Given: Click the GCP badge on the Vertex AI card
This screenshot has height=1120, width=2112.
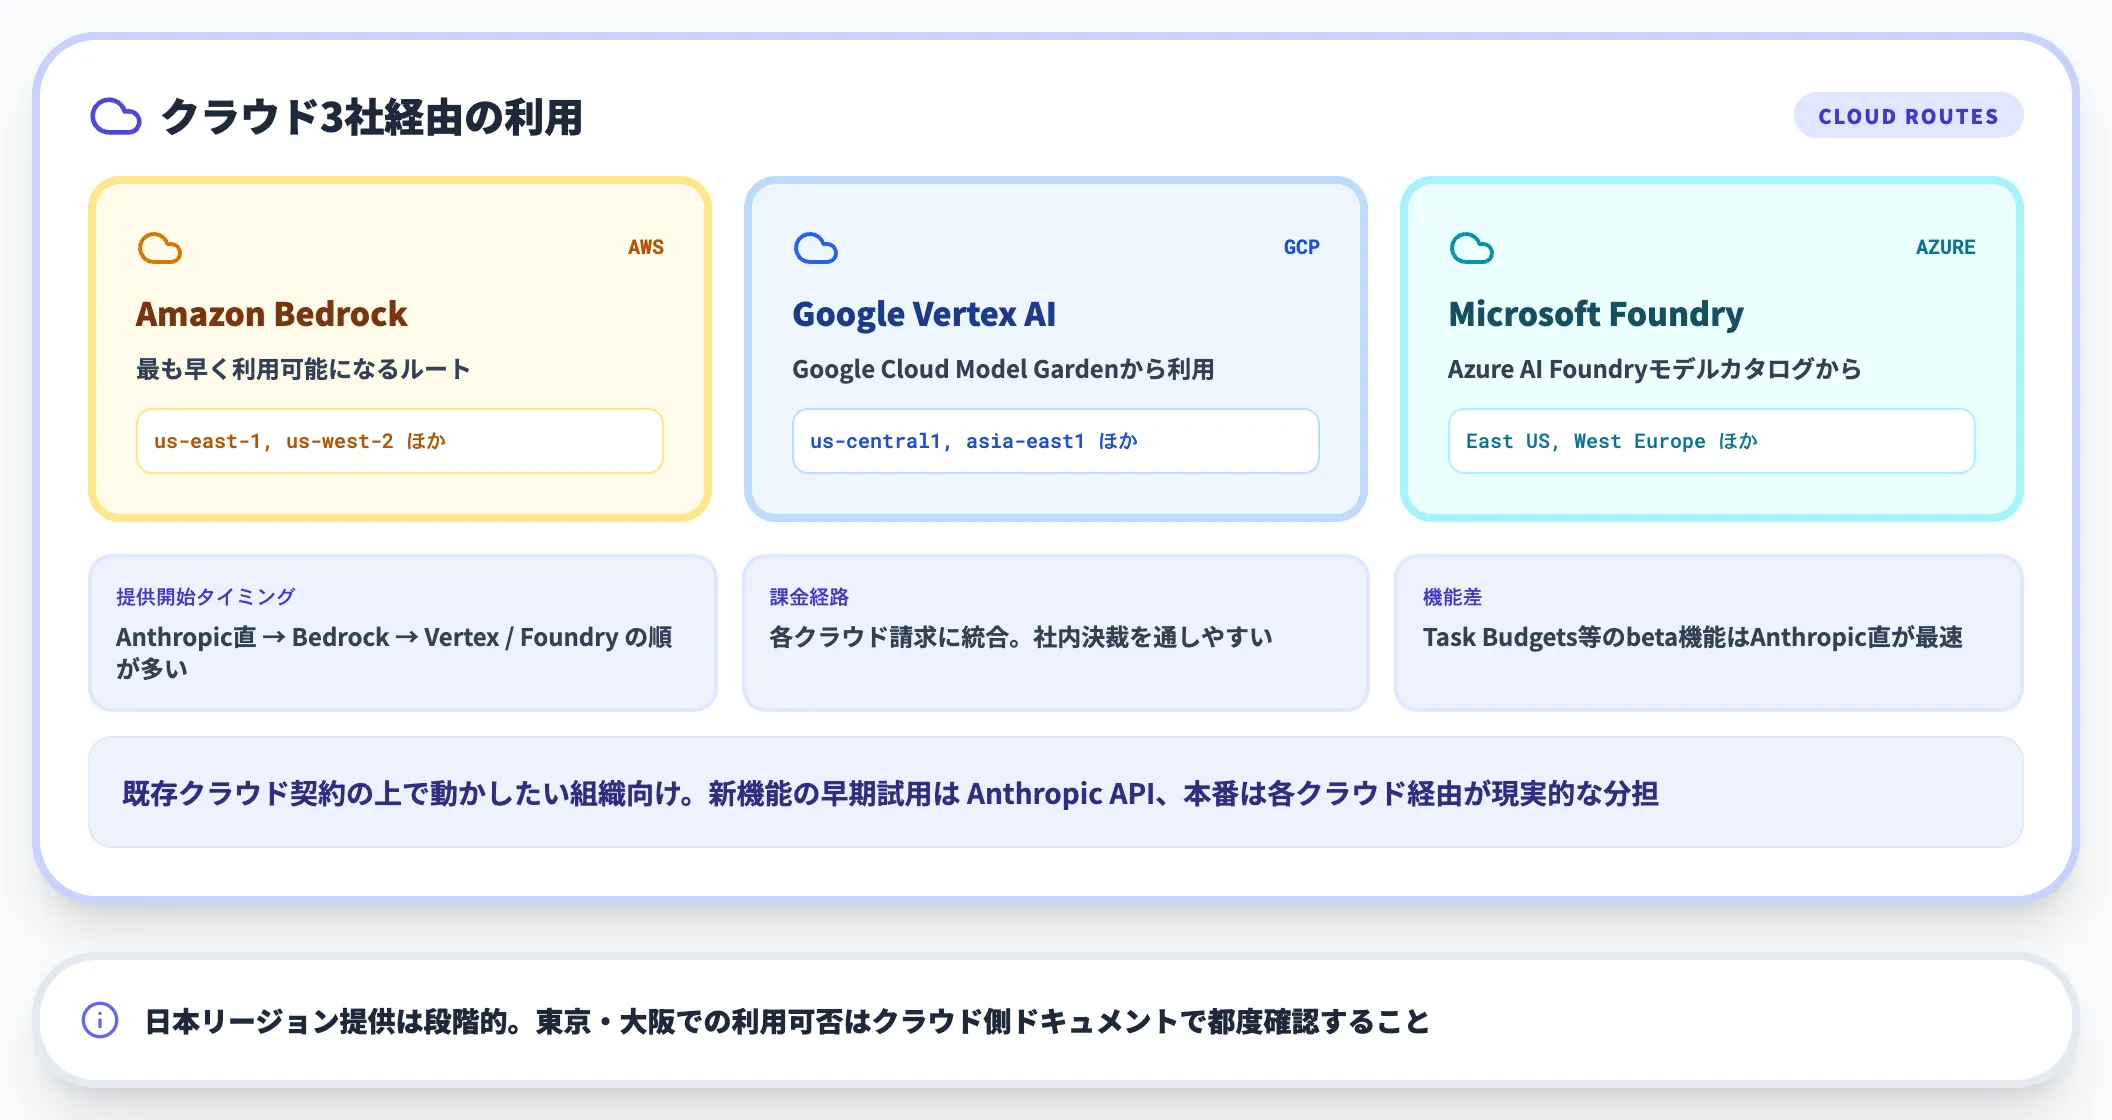Looking at the screenshot, I should pos(1301,246).
